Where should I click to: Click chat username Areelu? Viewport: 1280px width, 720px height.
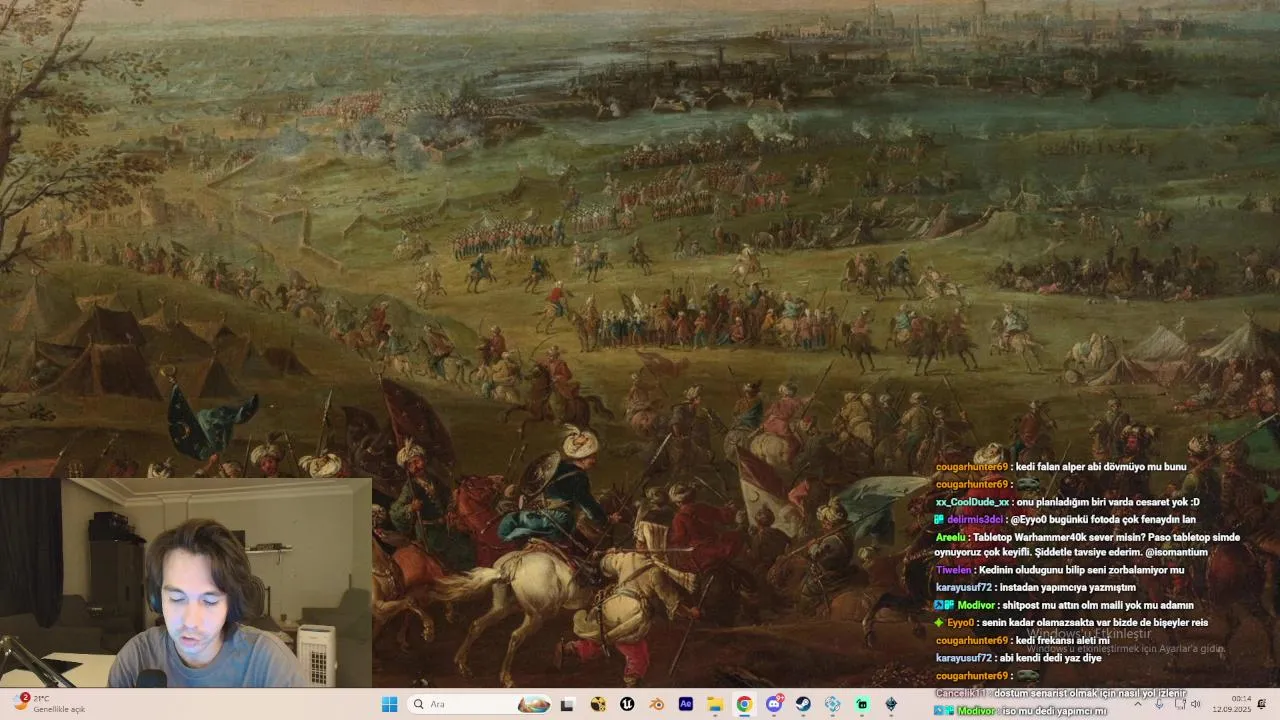click(x=950, y=537)
